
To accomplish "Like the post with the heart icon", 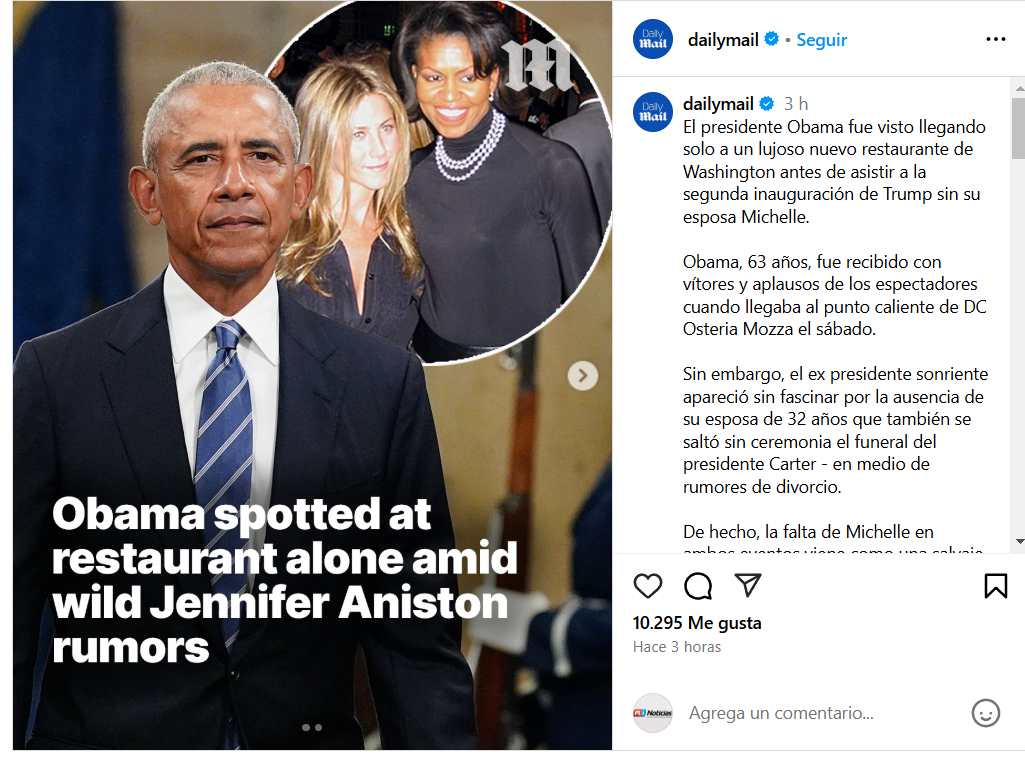I will [648, 586].
